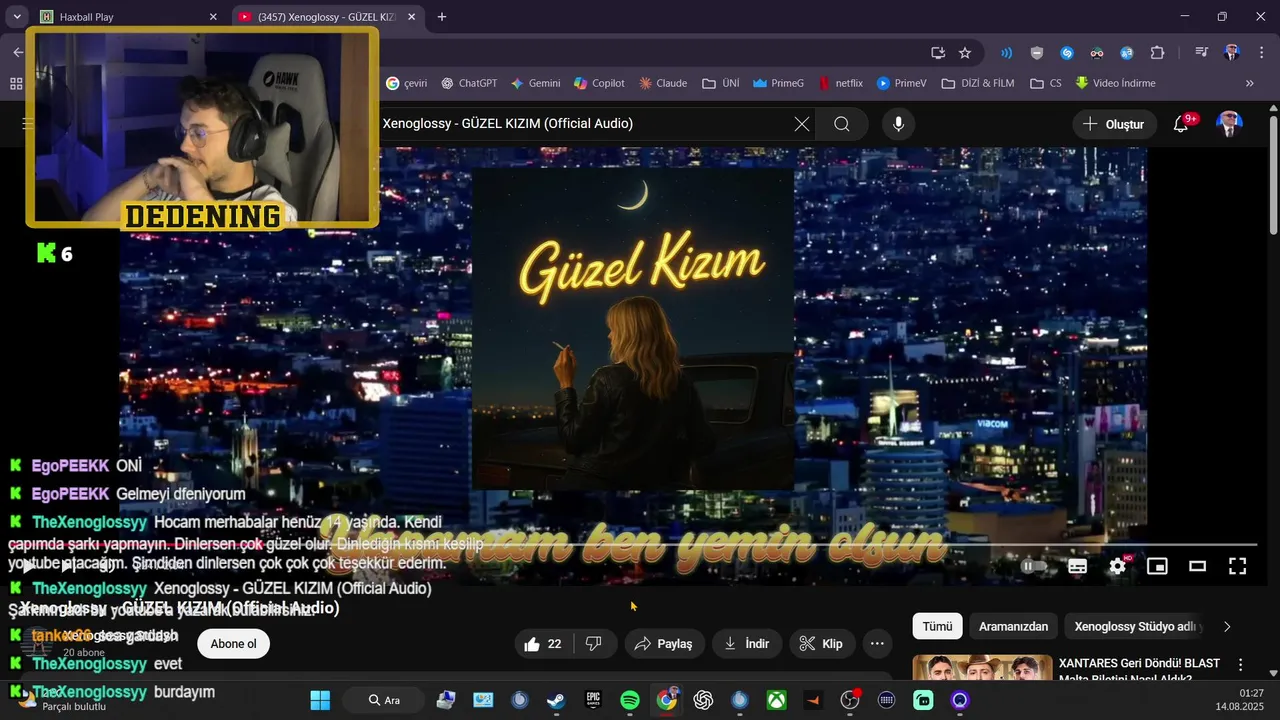1280x720 pixels.
Task: Open the Video İndirme bookmark
Action: point(1115,83)
